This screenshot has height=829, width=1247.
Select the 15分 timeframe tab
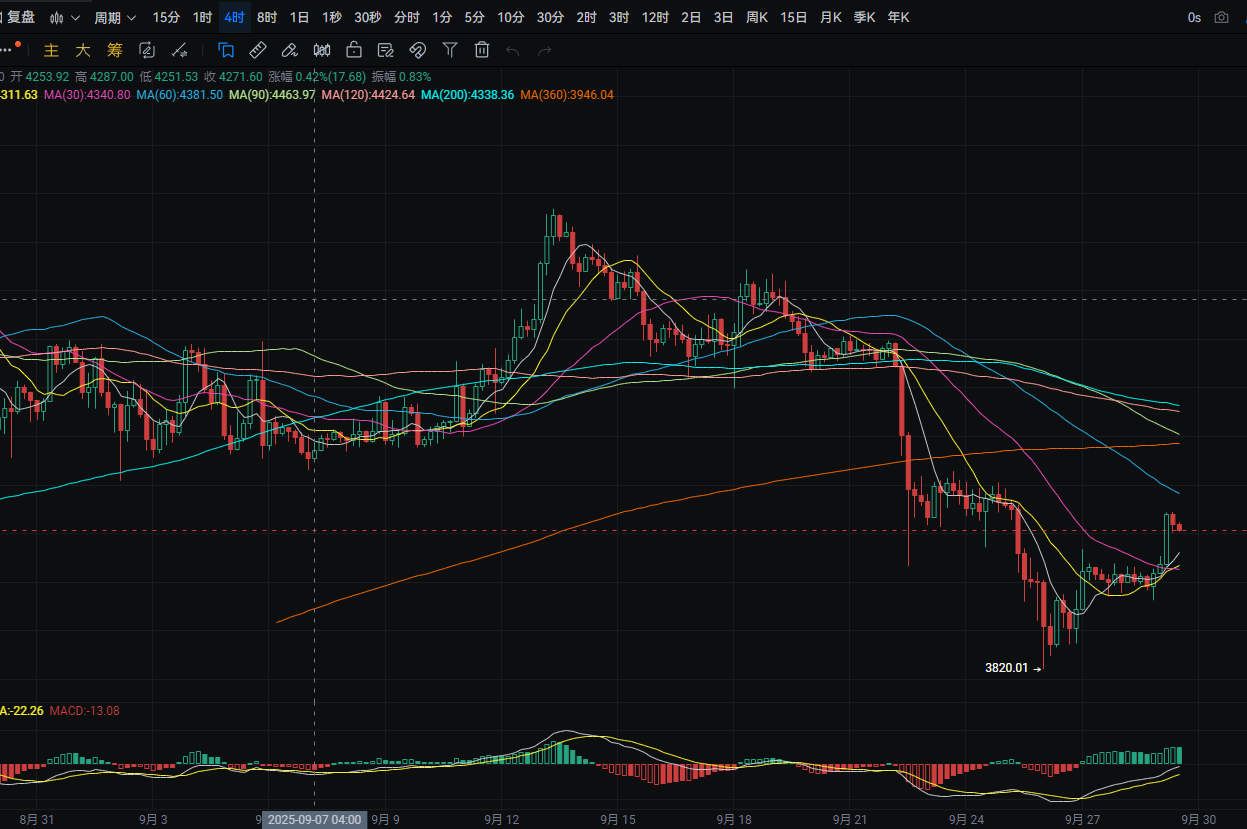click(x=166, y=17)
